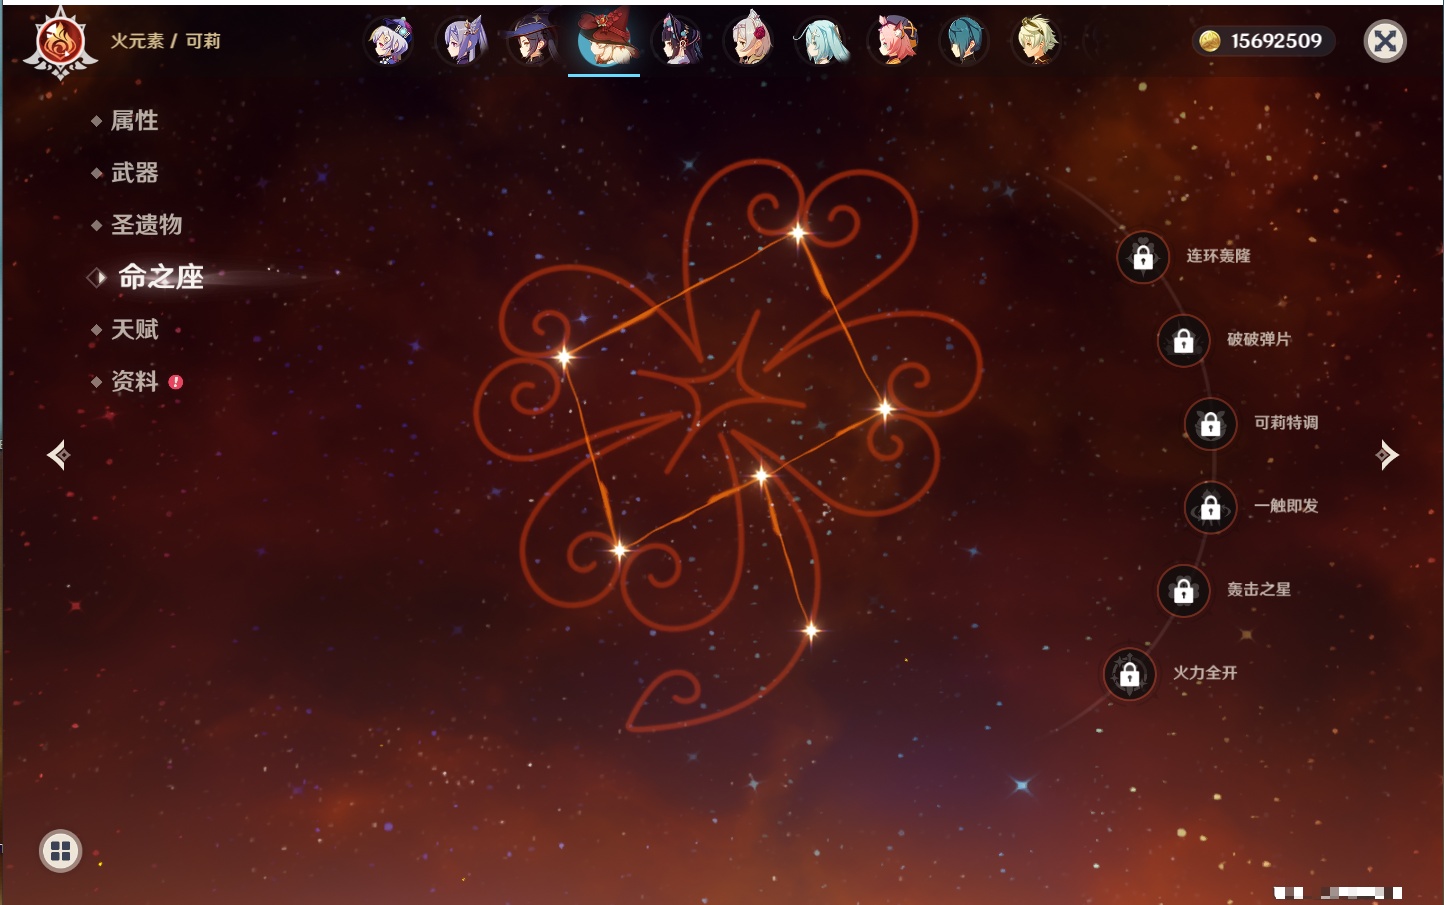
Task: Click the lock icon for 连环轰隆
Action: (x=1143, y=257)
